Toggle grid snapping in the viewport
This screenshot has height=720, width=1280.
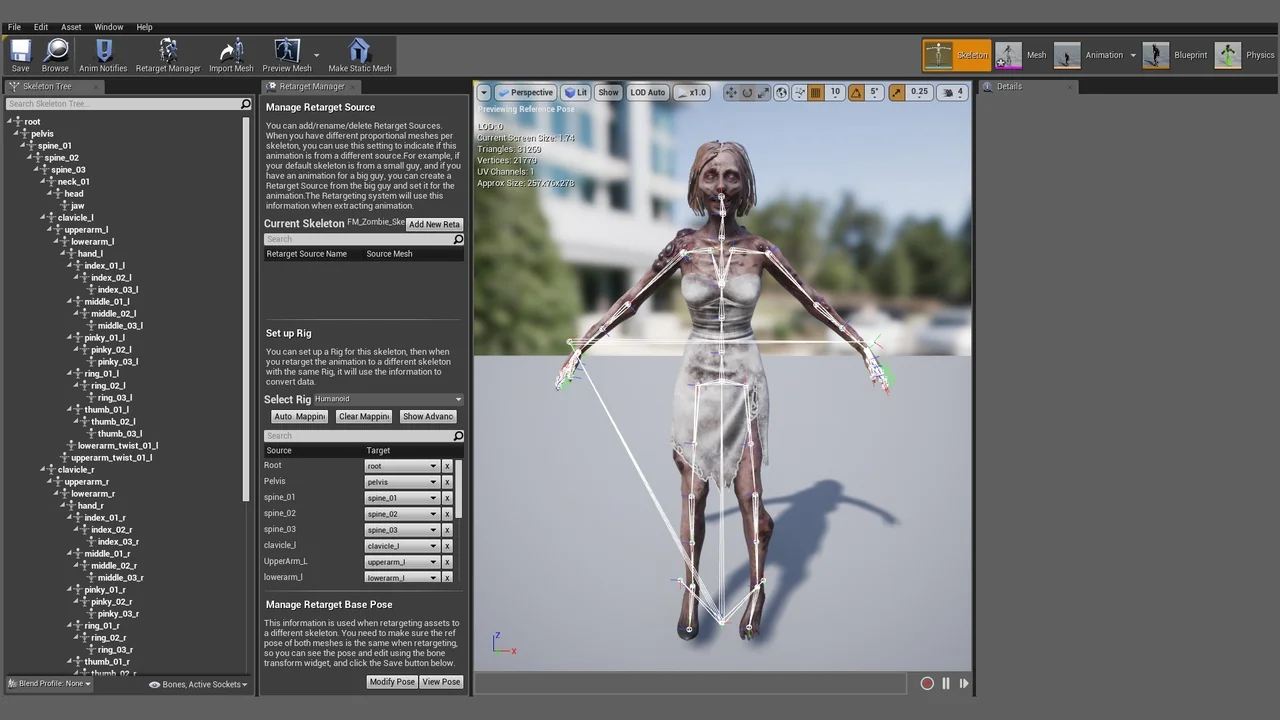coord(815,93)
